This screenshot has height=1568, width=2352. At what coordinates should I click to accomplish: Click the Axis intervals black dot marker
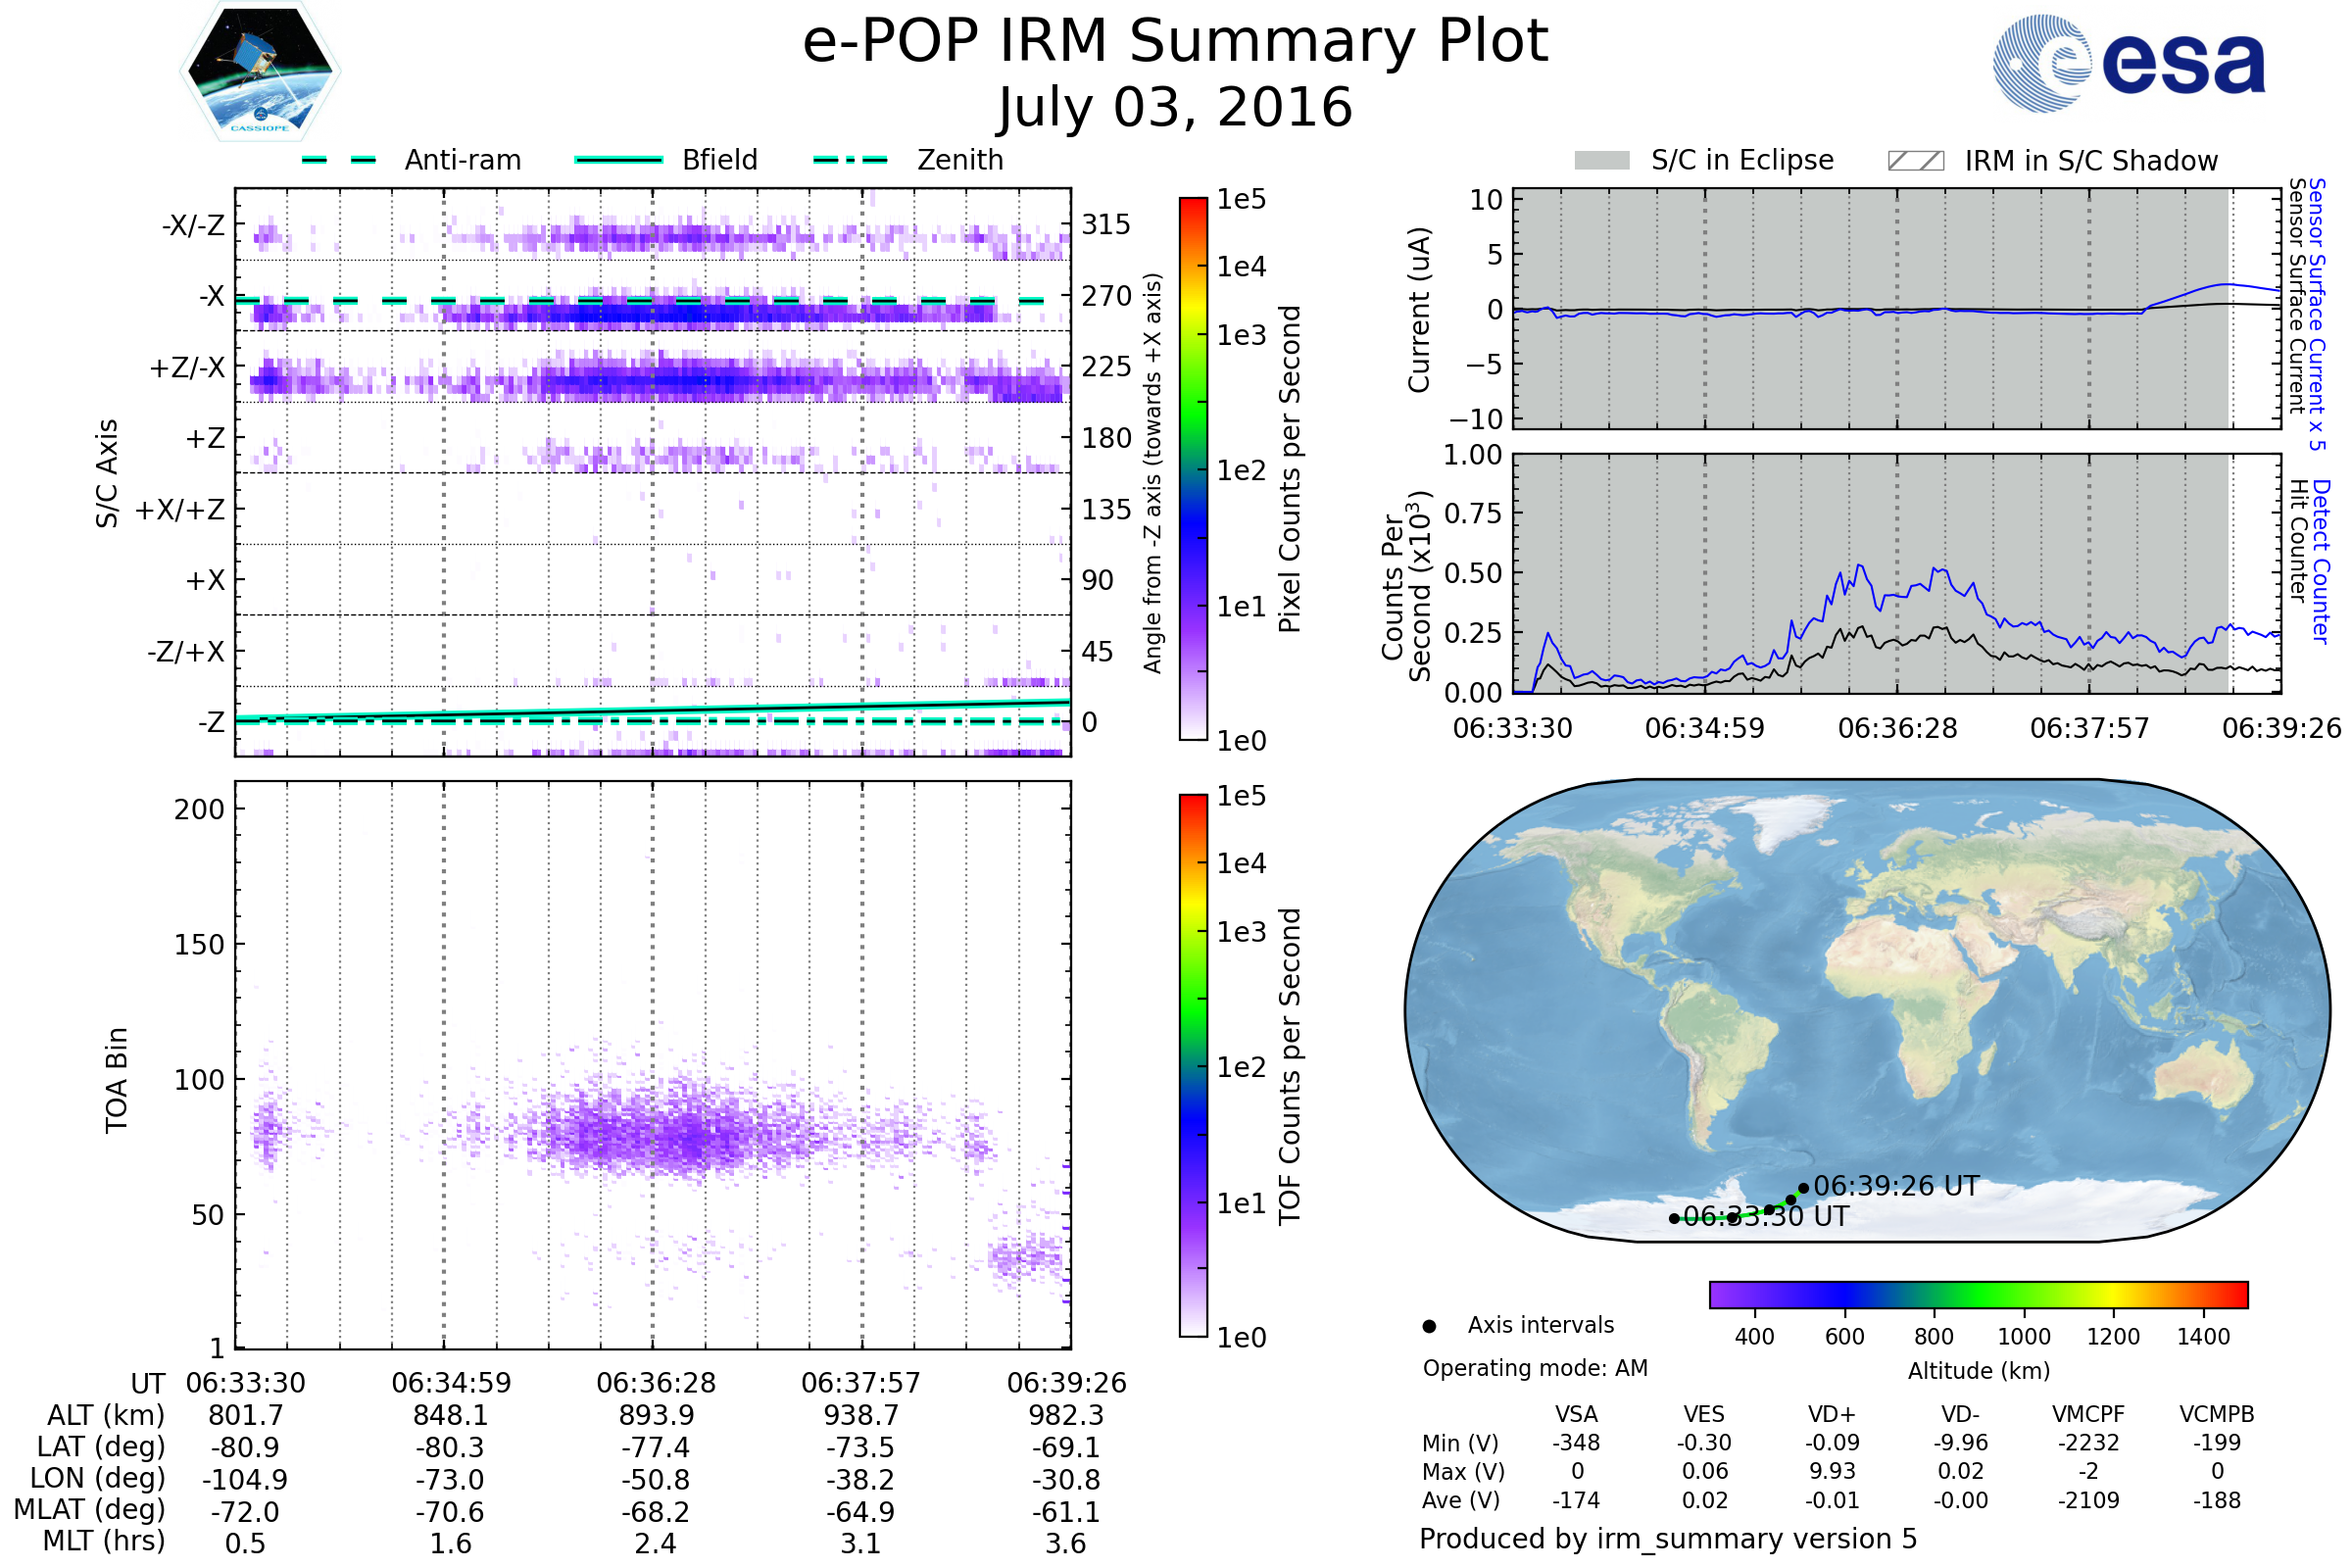point(1429,1326)
